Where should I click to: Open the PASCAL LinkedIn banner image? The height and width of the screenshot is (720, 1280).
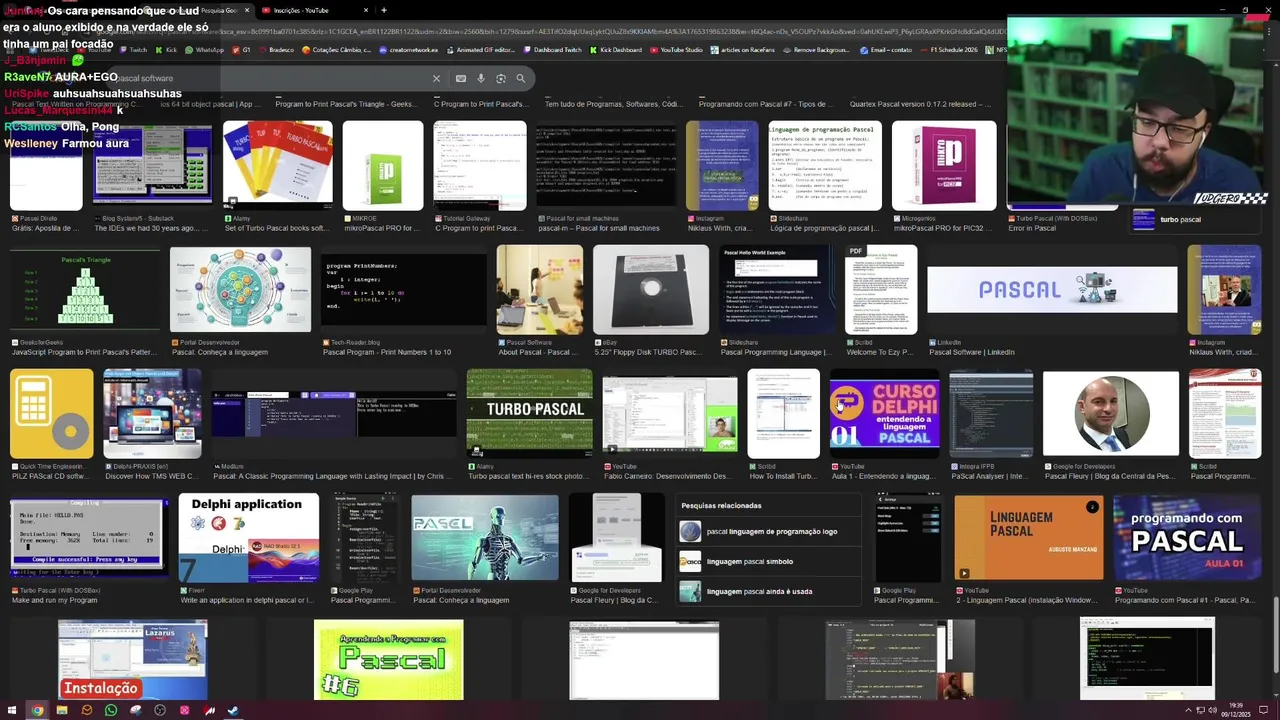[x=1052, y=290]
